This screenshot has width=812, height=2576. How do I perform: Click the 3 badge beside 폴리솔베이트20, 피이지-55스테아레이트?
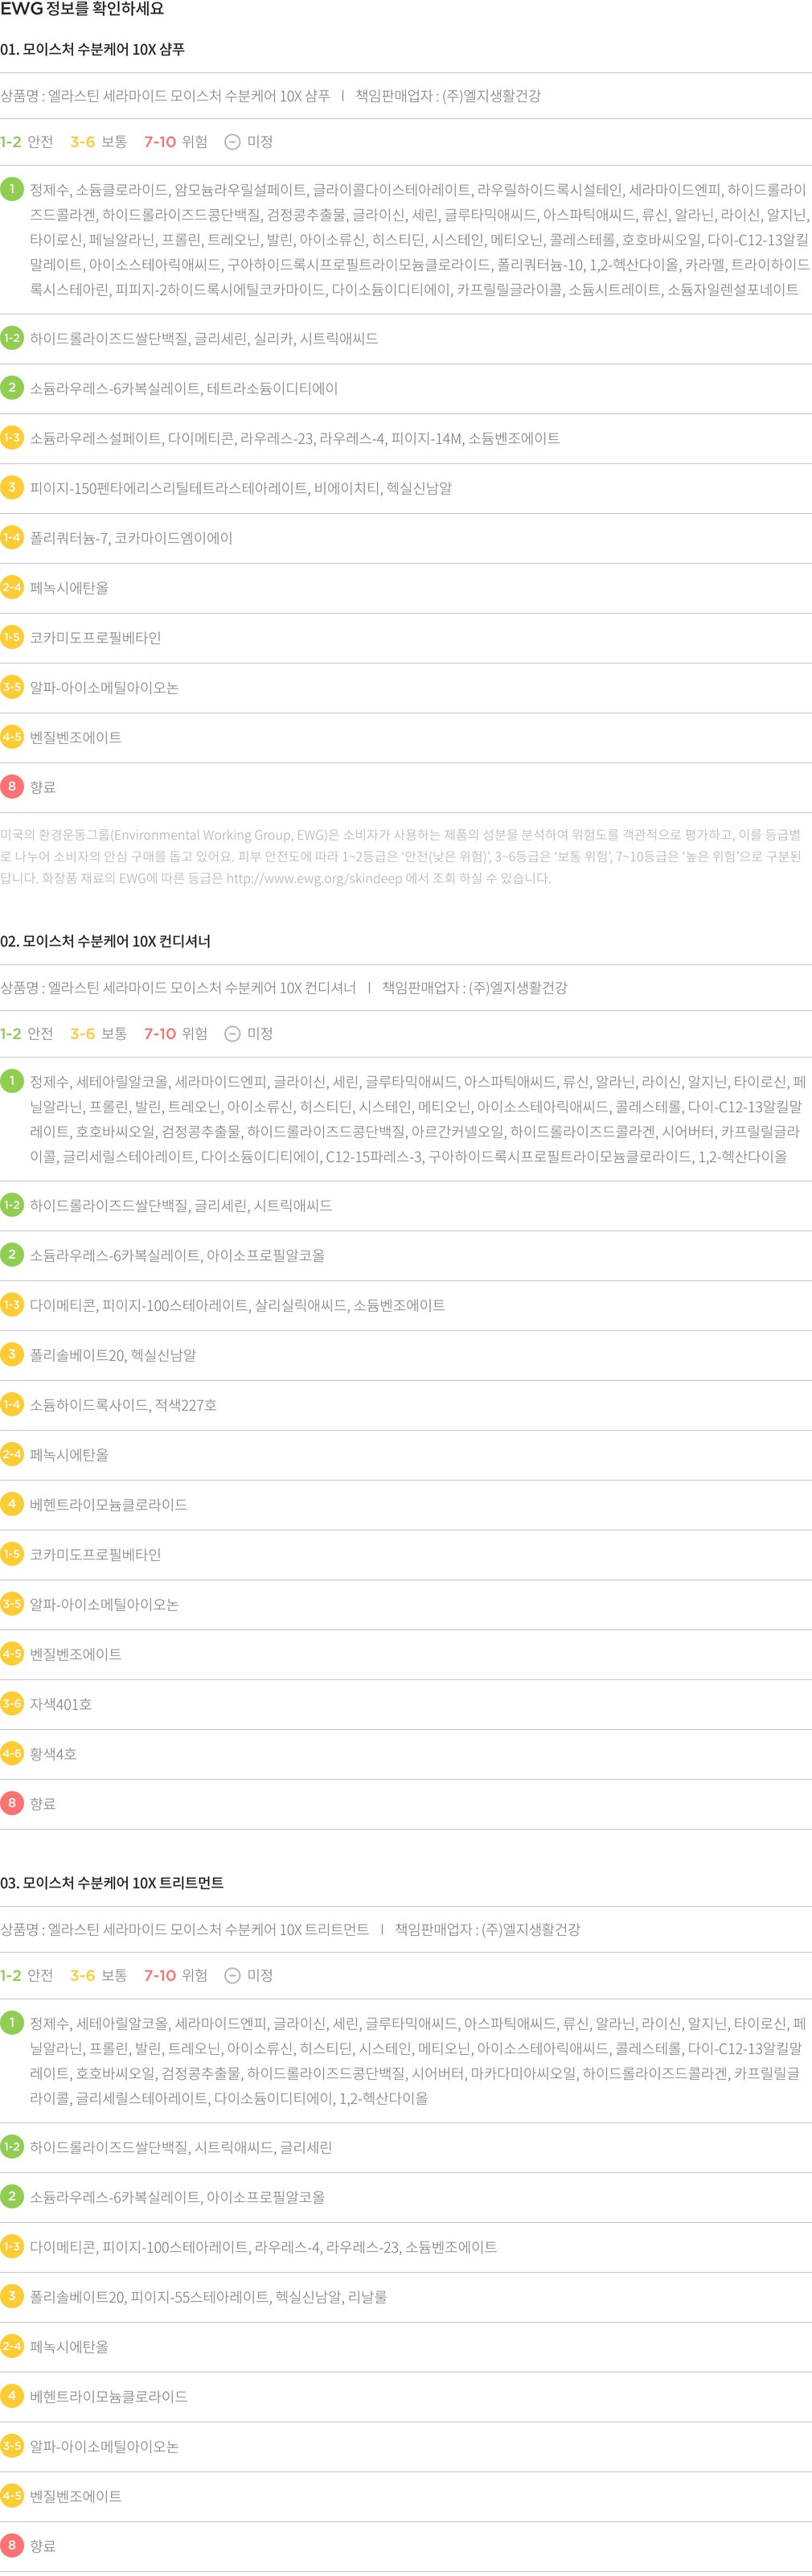click(12, 2295)
